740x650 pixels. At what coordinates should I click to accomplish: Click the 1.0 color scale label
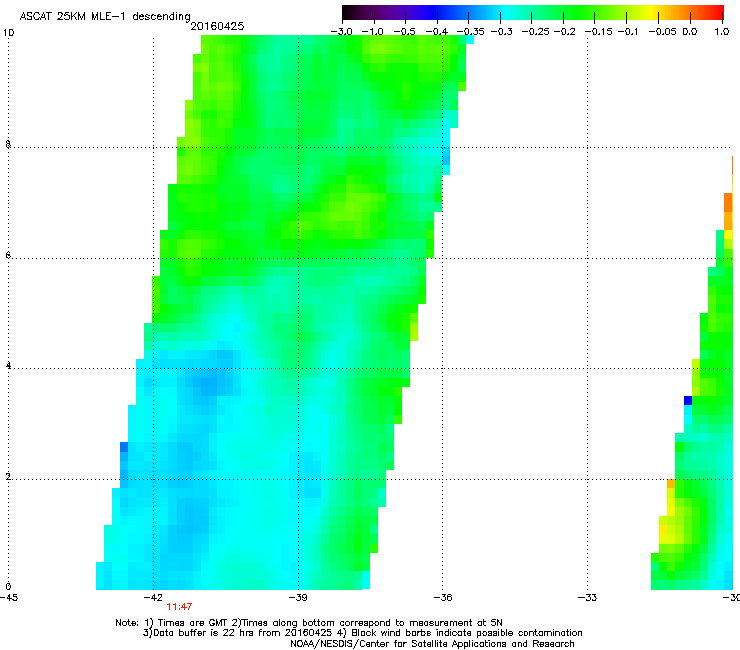722,32
